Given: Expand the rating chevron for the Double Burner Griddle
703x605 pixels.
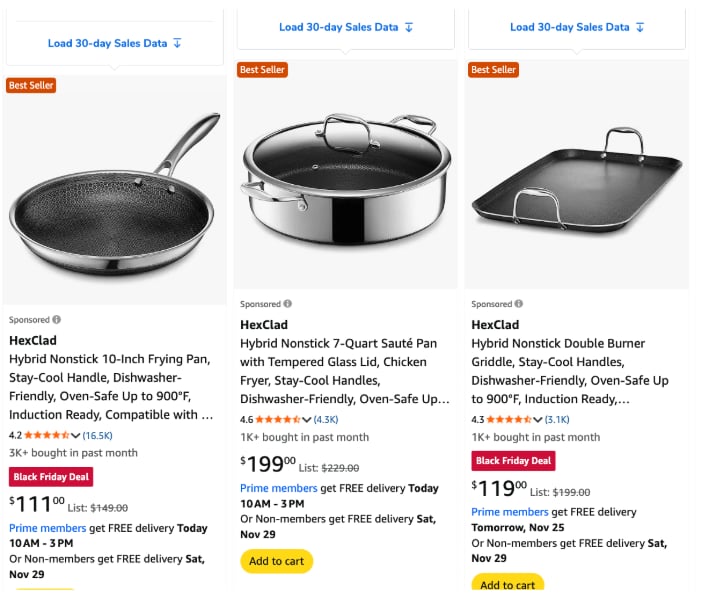Looking at the screenshot, I should pos(538,419).
